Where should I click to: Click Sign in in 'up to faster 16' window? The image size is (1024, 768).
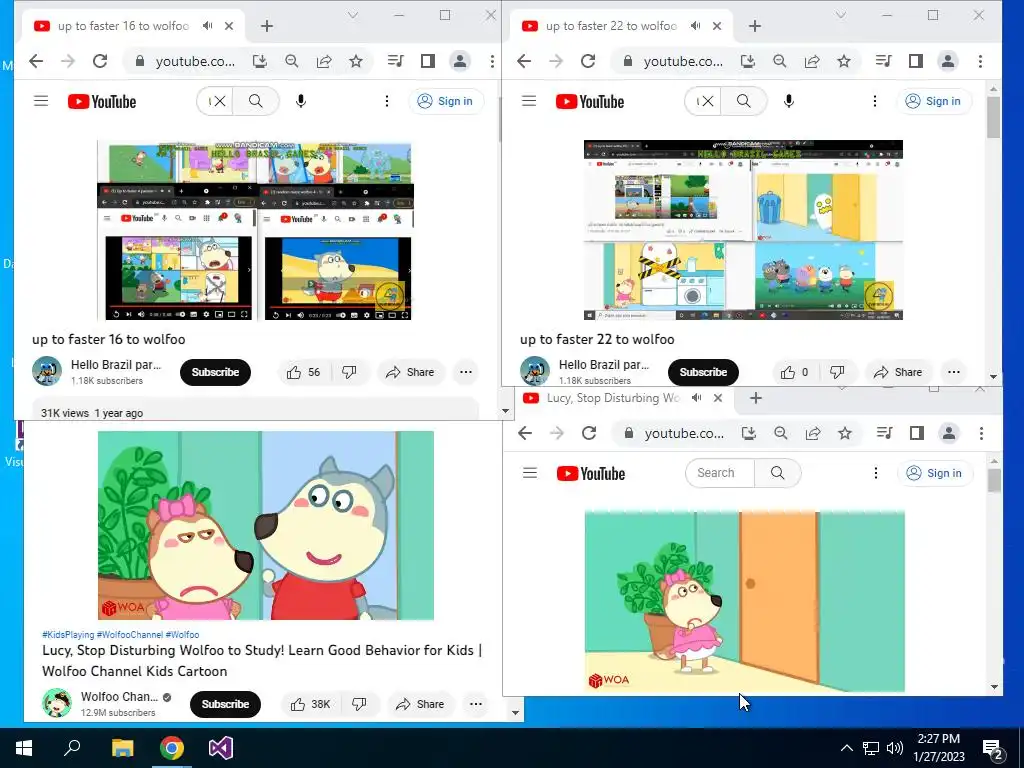coord(446,101)
